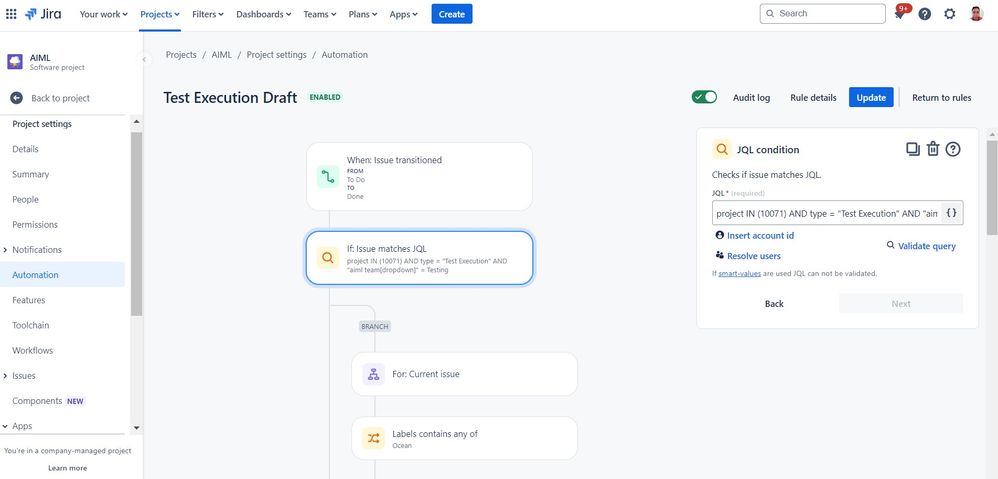Duplicate the JQL condition component
Image resolution: width=998 pixels, height=479 pixels.
[913, 149]
